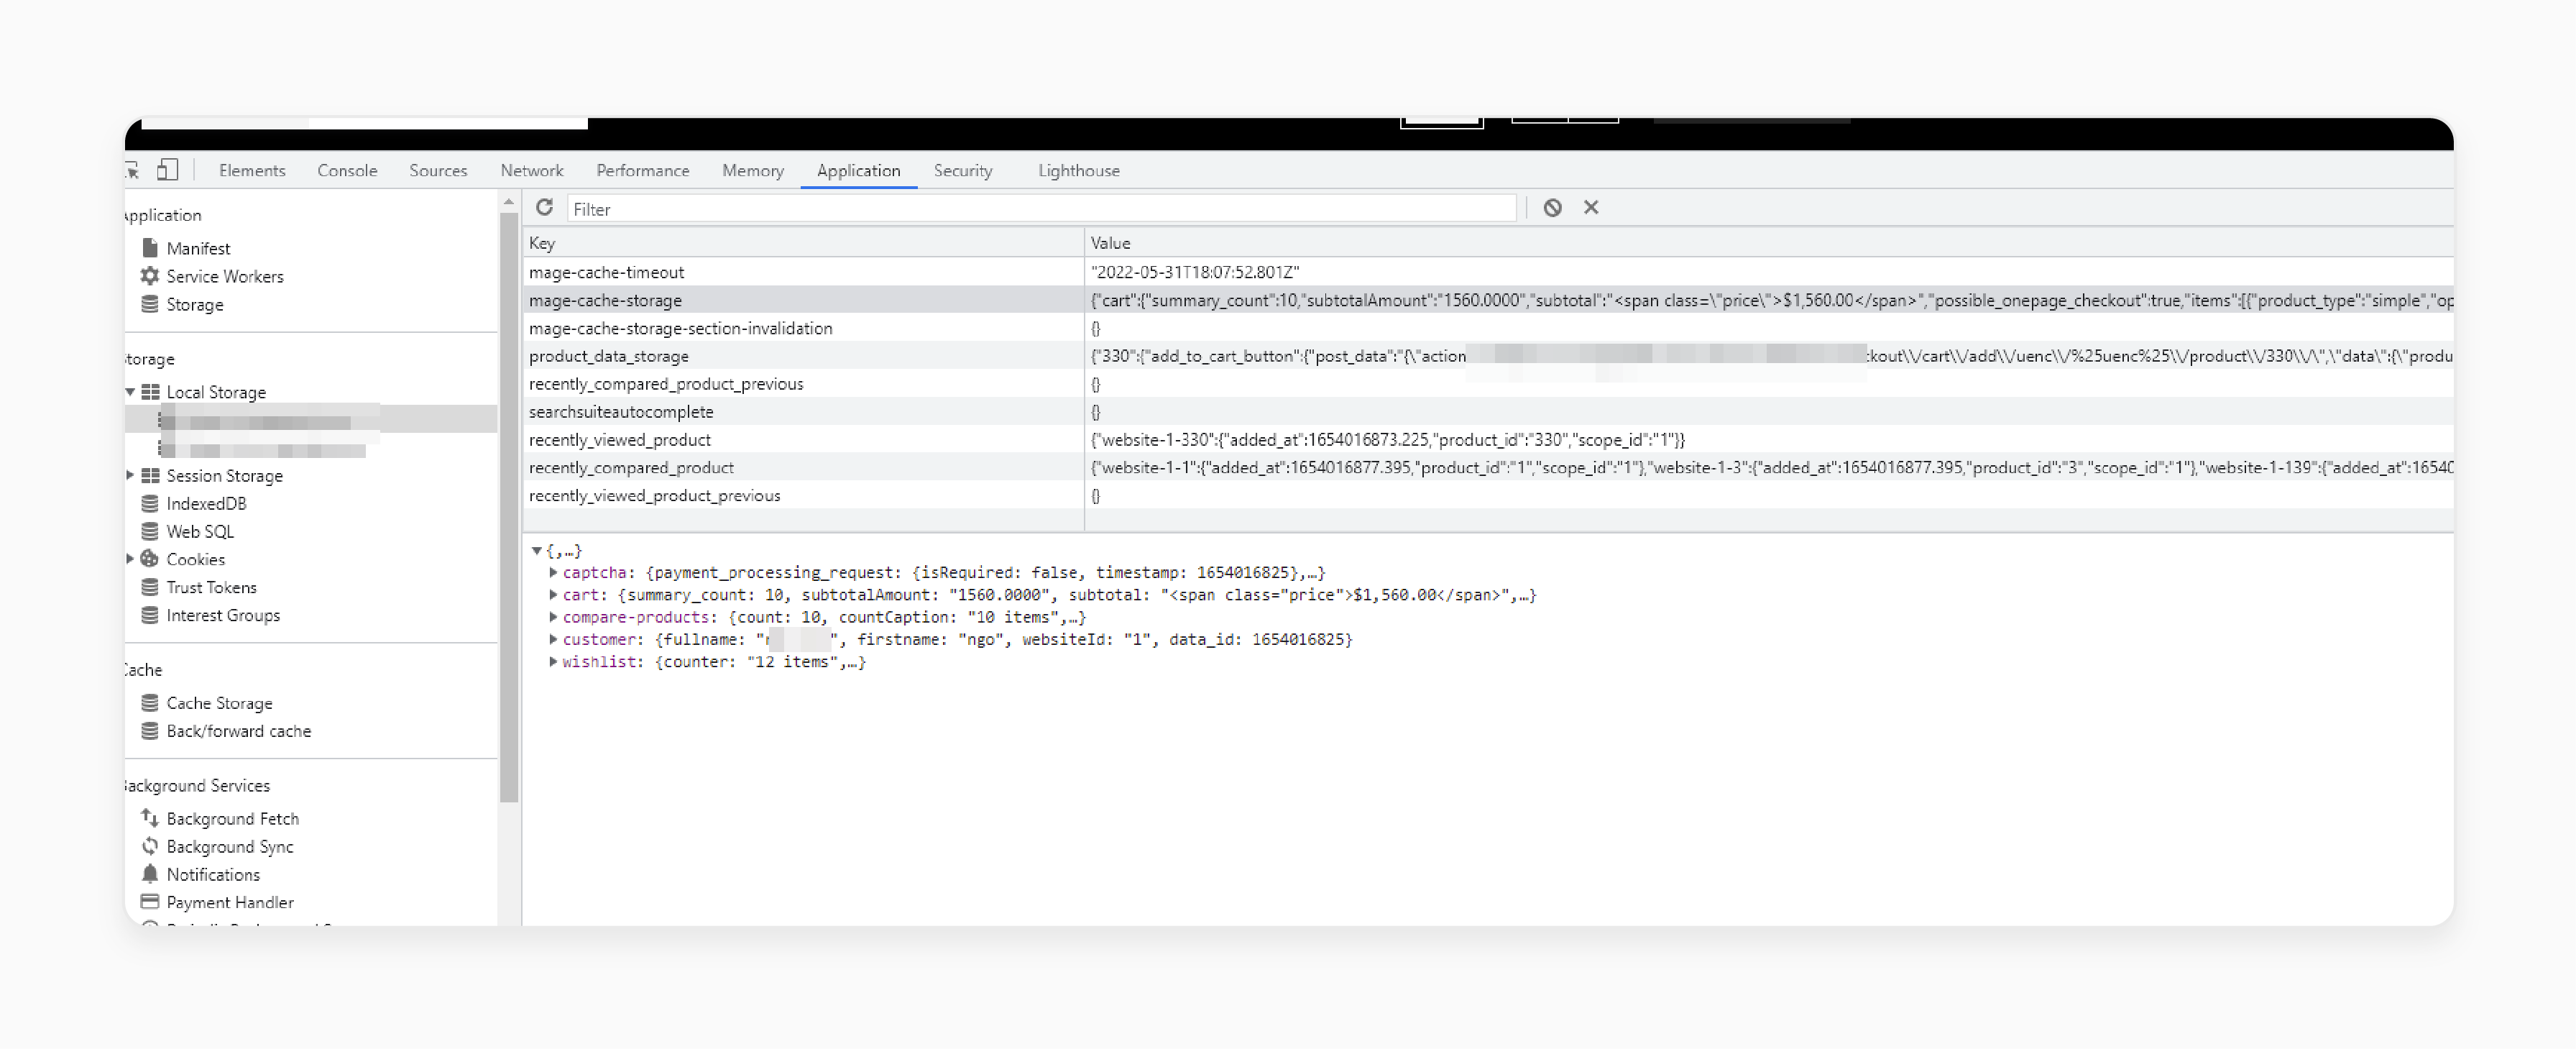Click the clear all storage icon
The height and width of the screenshot is (1049, 2576).
tap(1552, 207)
